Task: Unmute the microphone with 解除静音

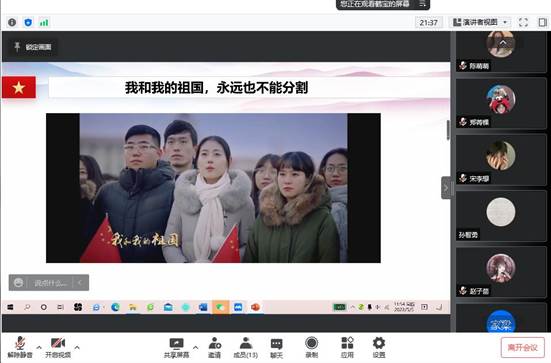Action: [x=20, y=348]
